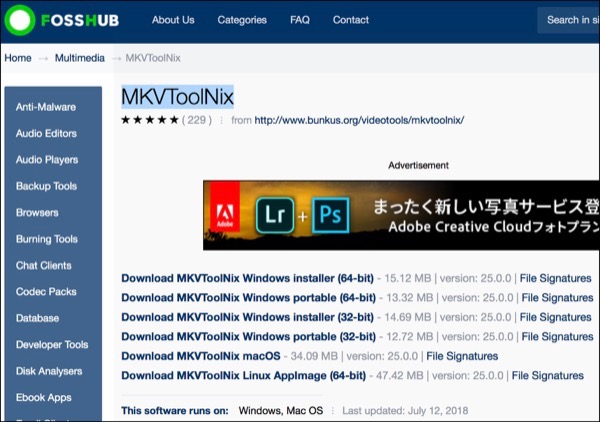
Task: Open the bunkus.org mkvtoolnix link
Action: click(359, 120)
